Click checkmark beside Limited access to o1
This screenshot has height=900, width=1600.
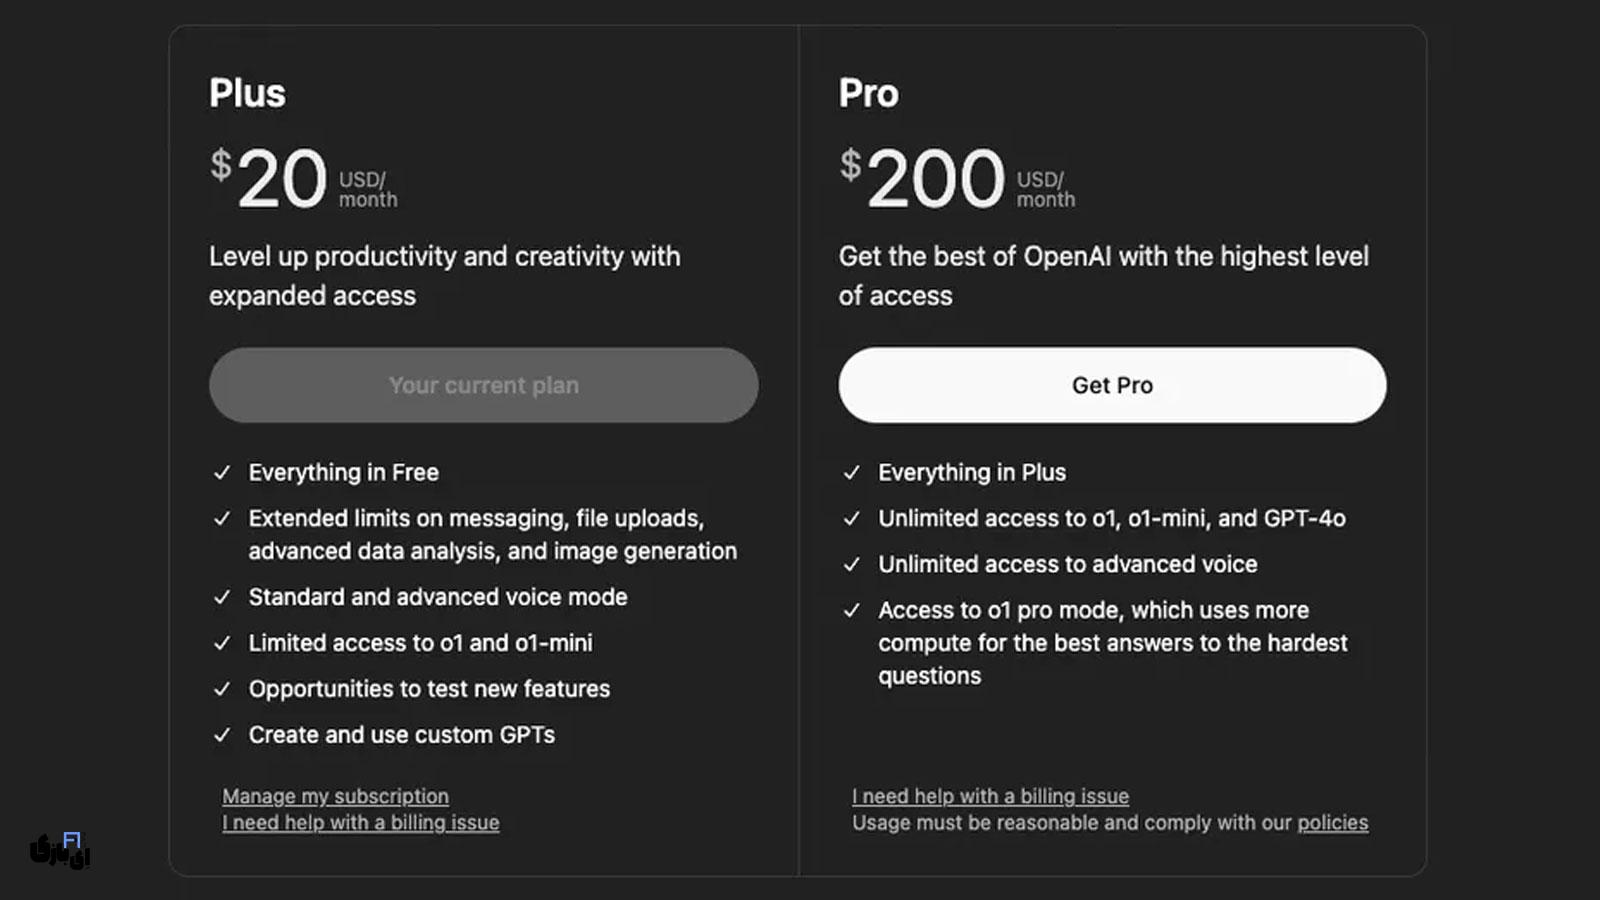point(222,643)
